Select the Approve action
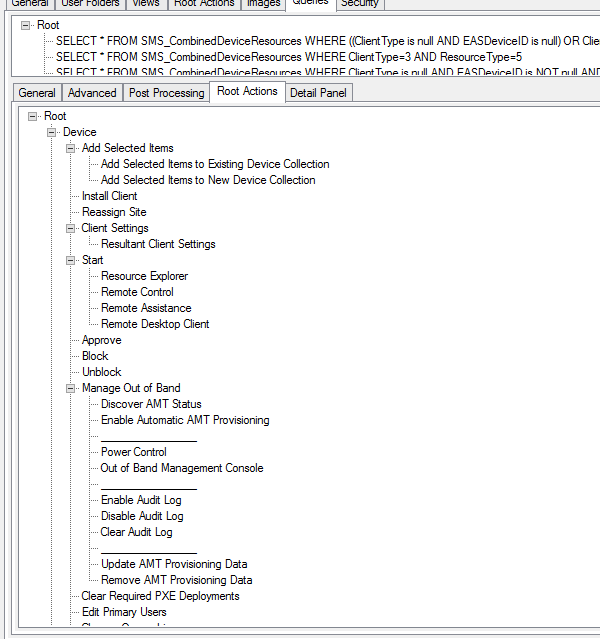This screenshot has width=600, height=639. tap(101, 340)
